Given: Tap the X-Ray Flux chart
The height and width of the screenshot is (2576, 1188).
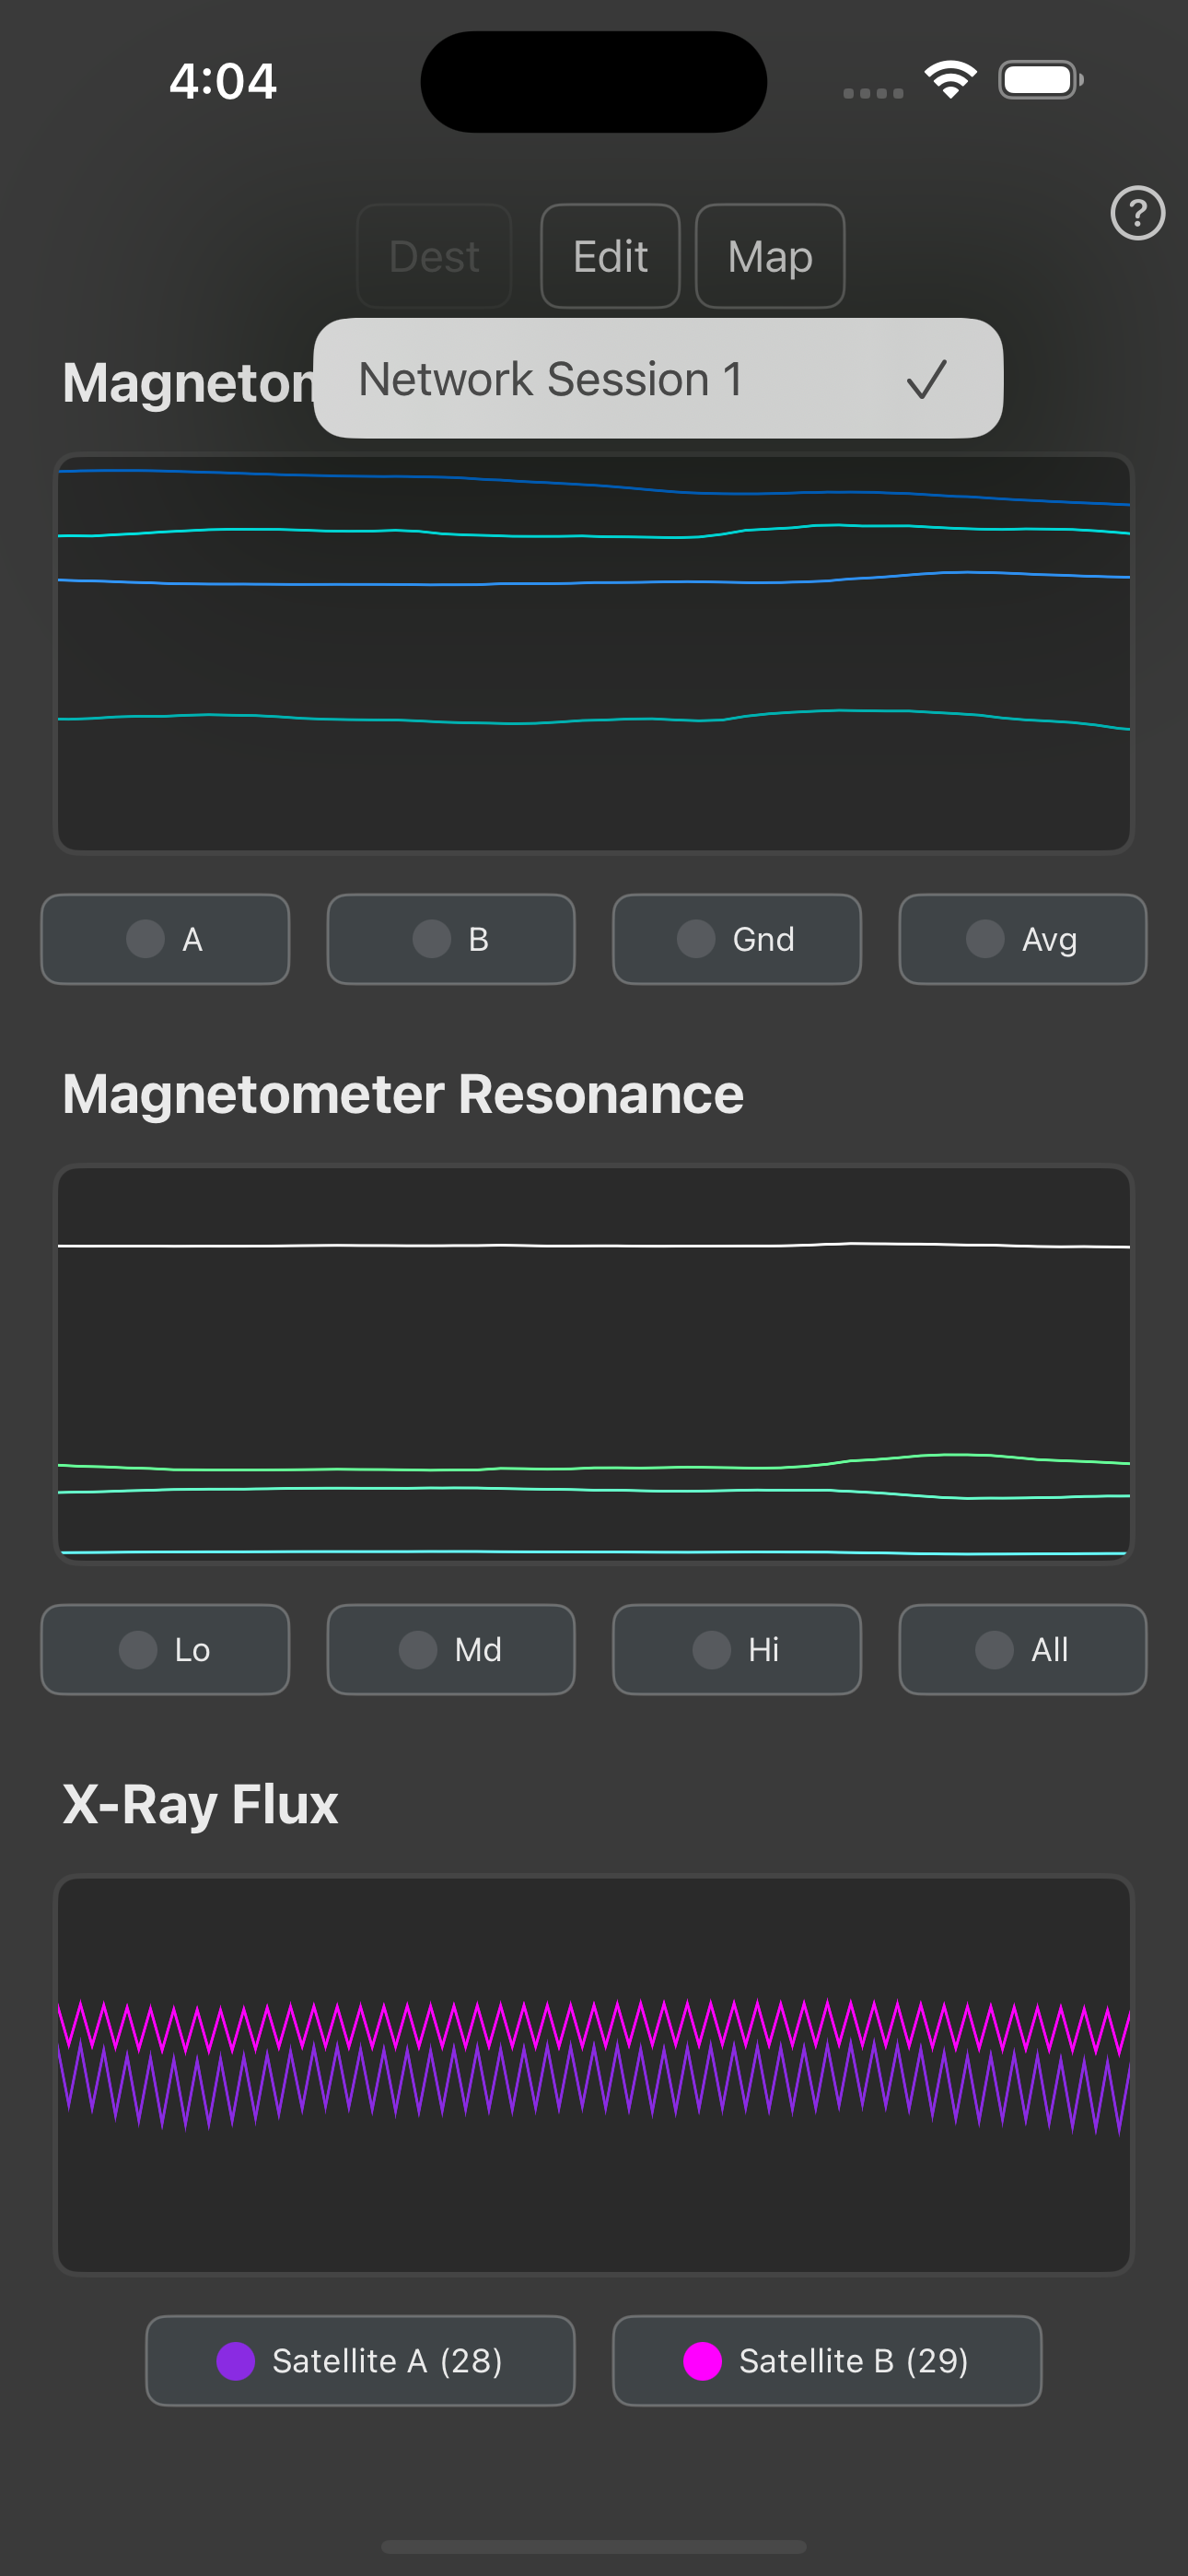Looking at the screenshot, I should 594,2075.
